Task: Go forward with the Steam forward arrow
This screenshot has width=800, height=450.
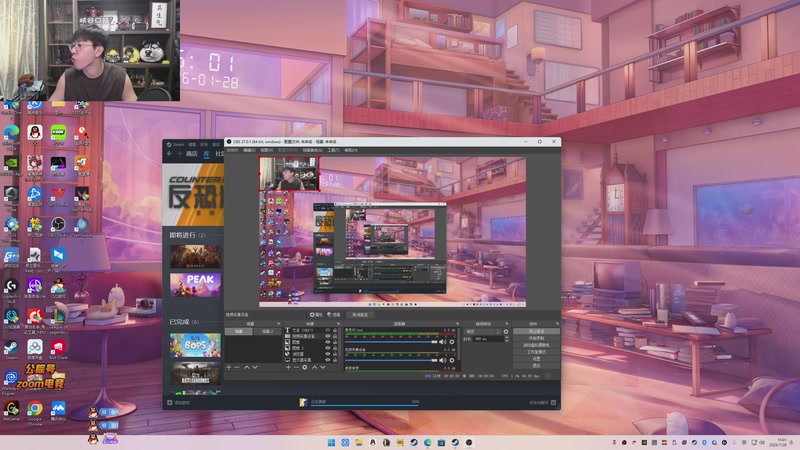Action: 179,153
